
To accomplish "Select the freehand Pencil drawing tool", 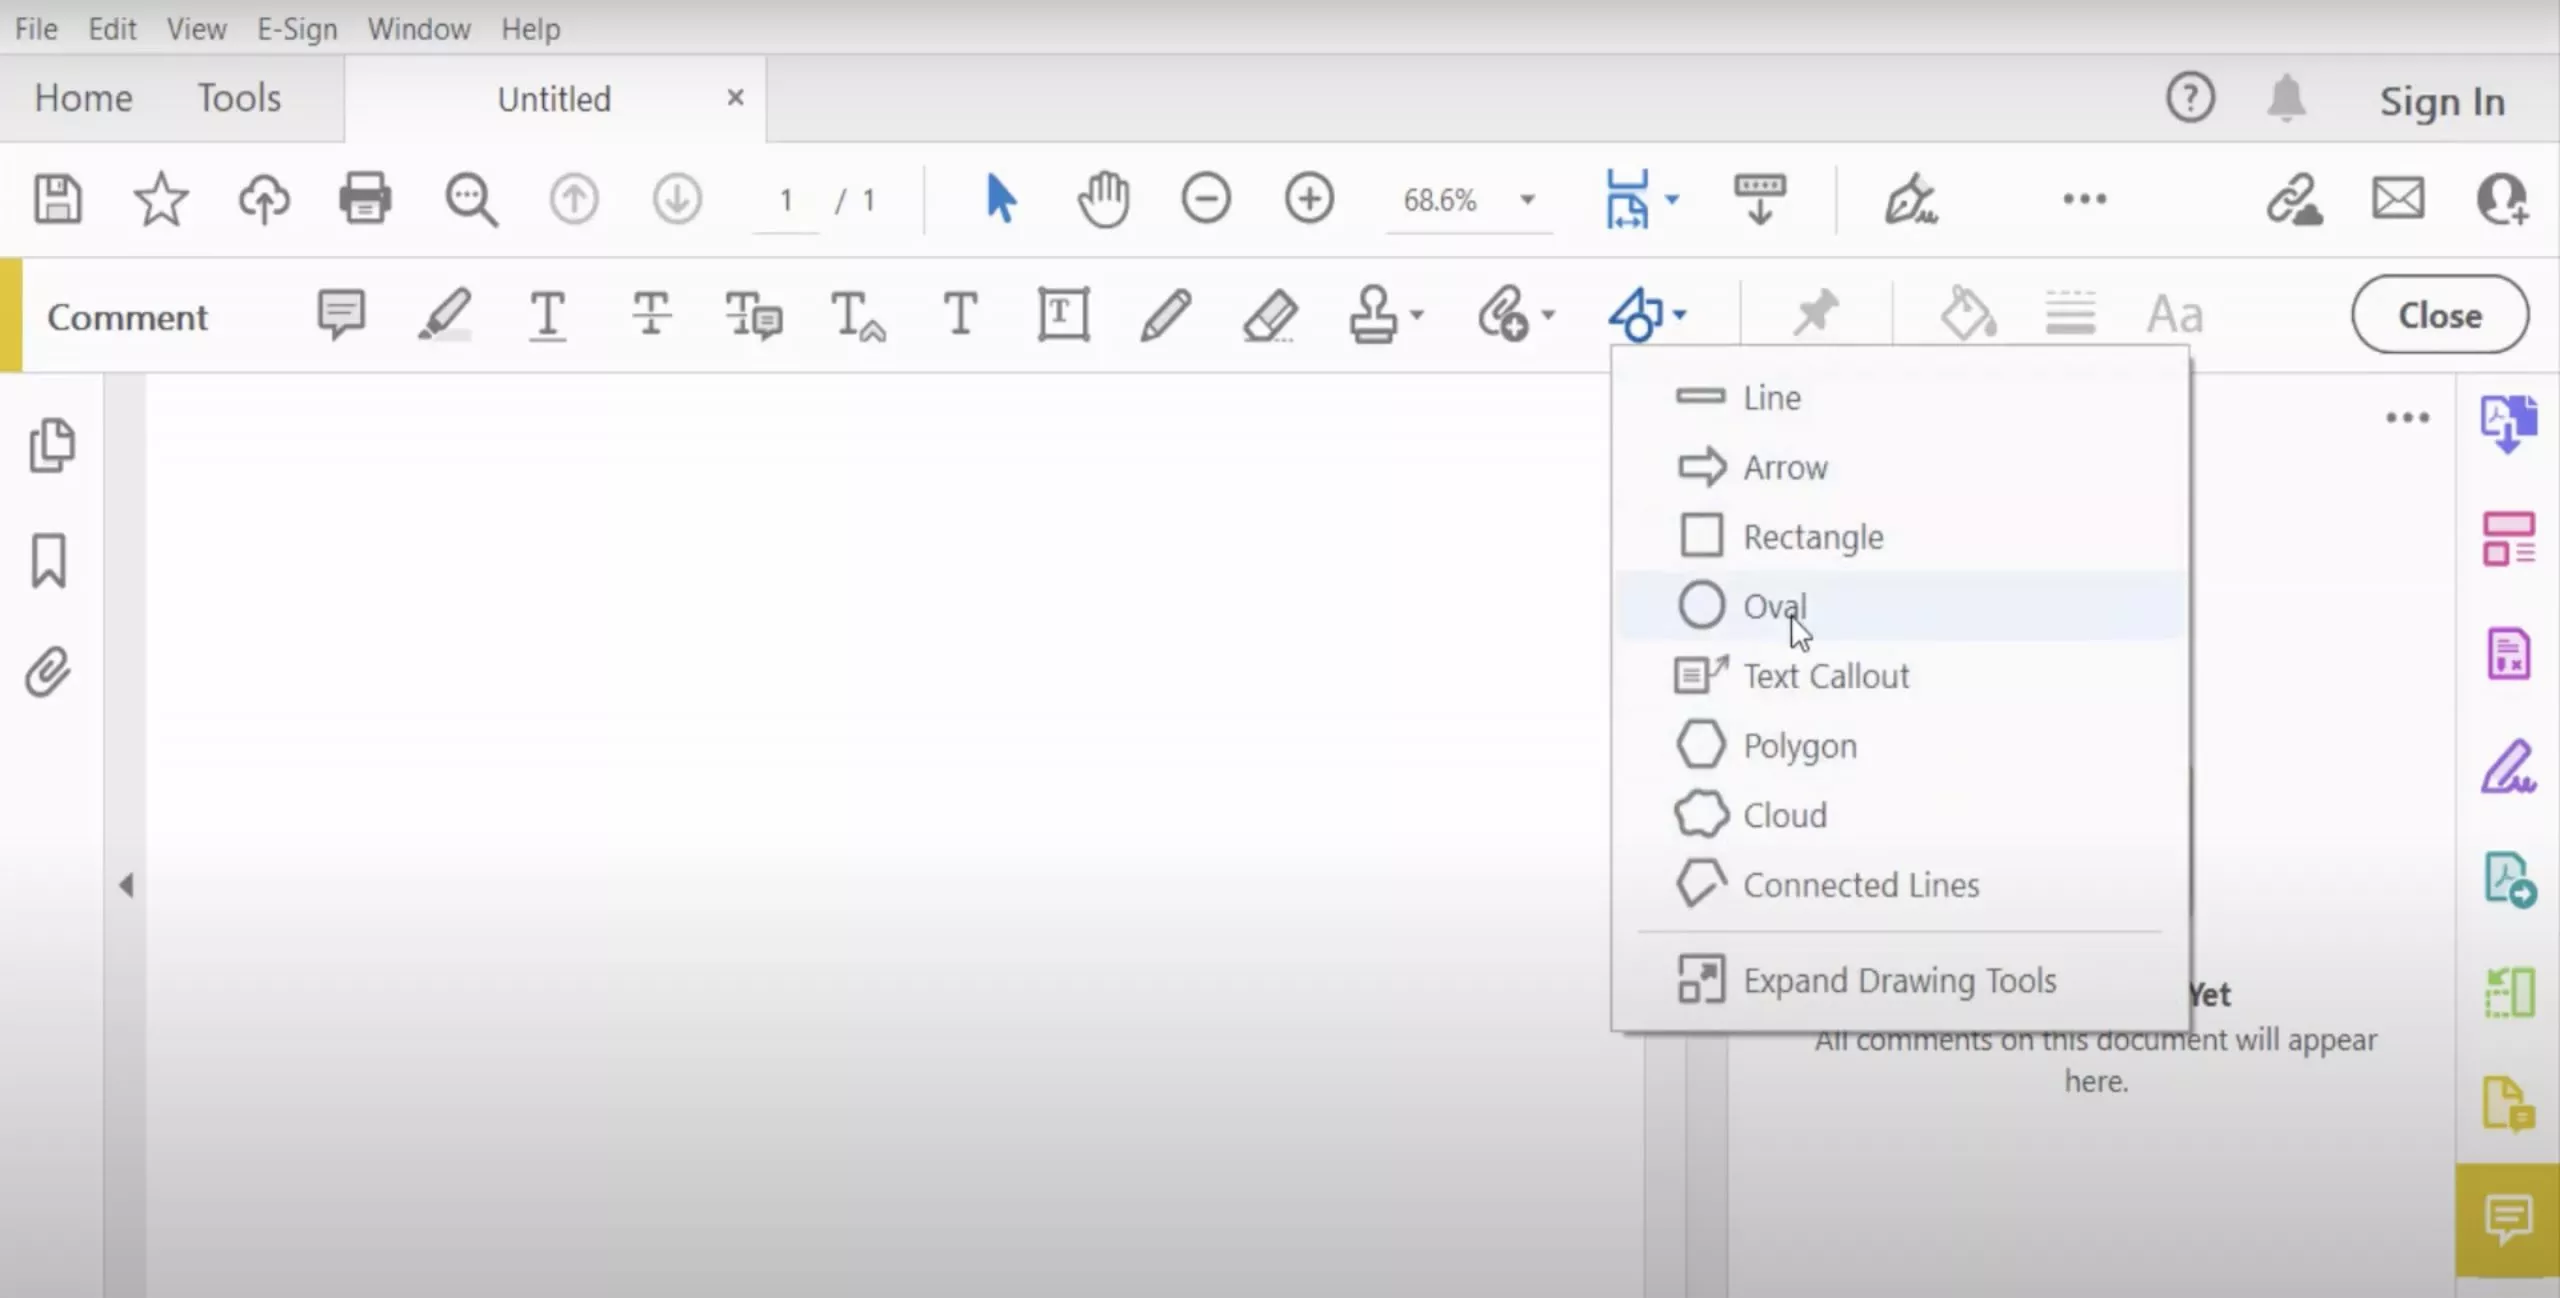I will tap(1163, 314).
